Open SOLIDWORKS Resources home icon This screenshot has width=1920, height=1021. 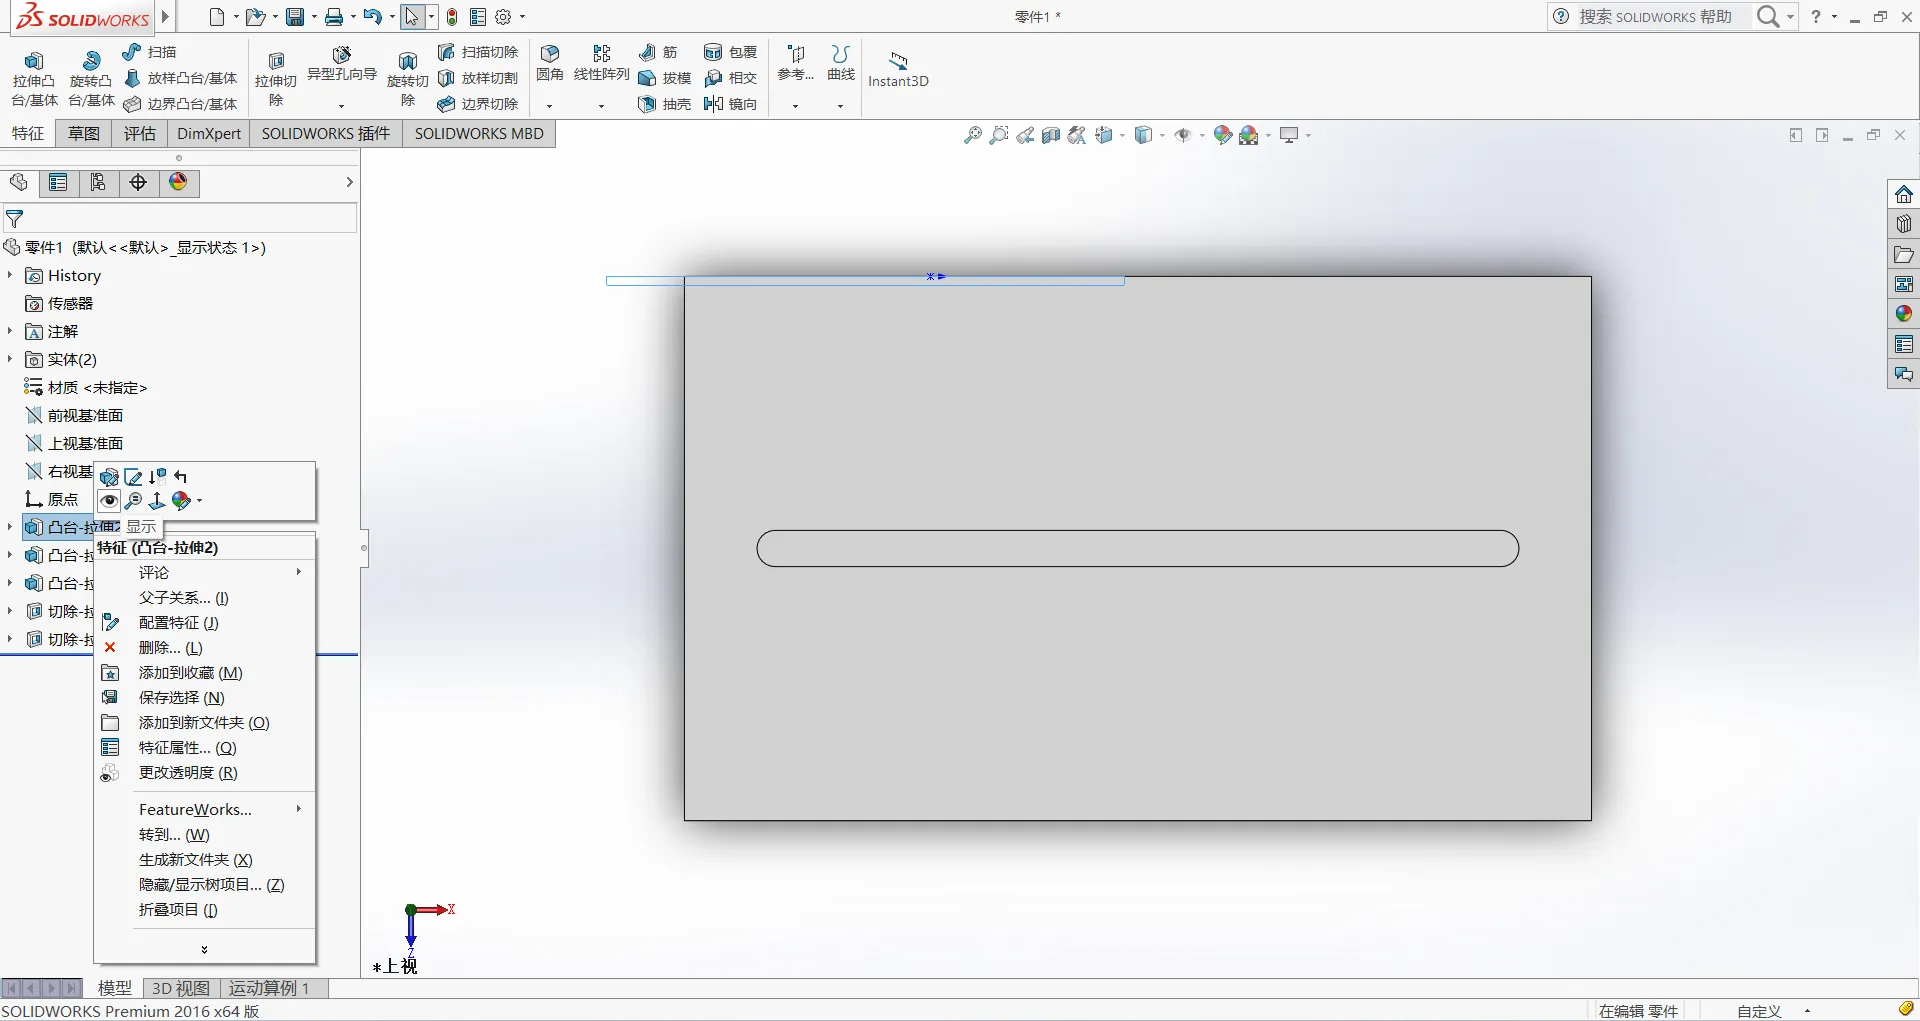[1904, 194]
